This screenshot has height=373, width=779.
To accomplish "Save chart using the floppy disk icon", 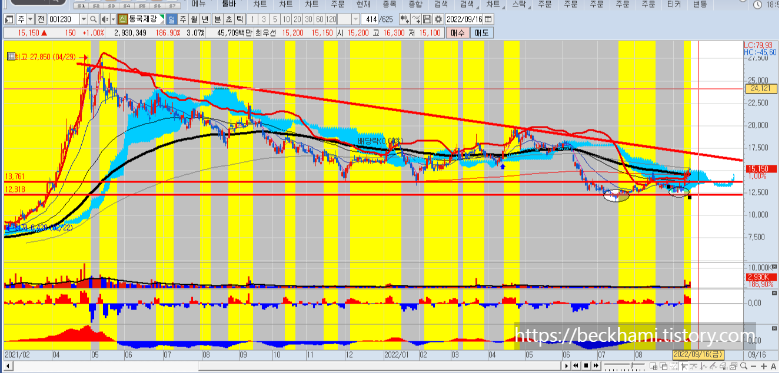I will coord(427,19).
